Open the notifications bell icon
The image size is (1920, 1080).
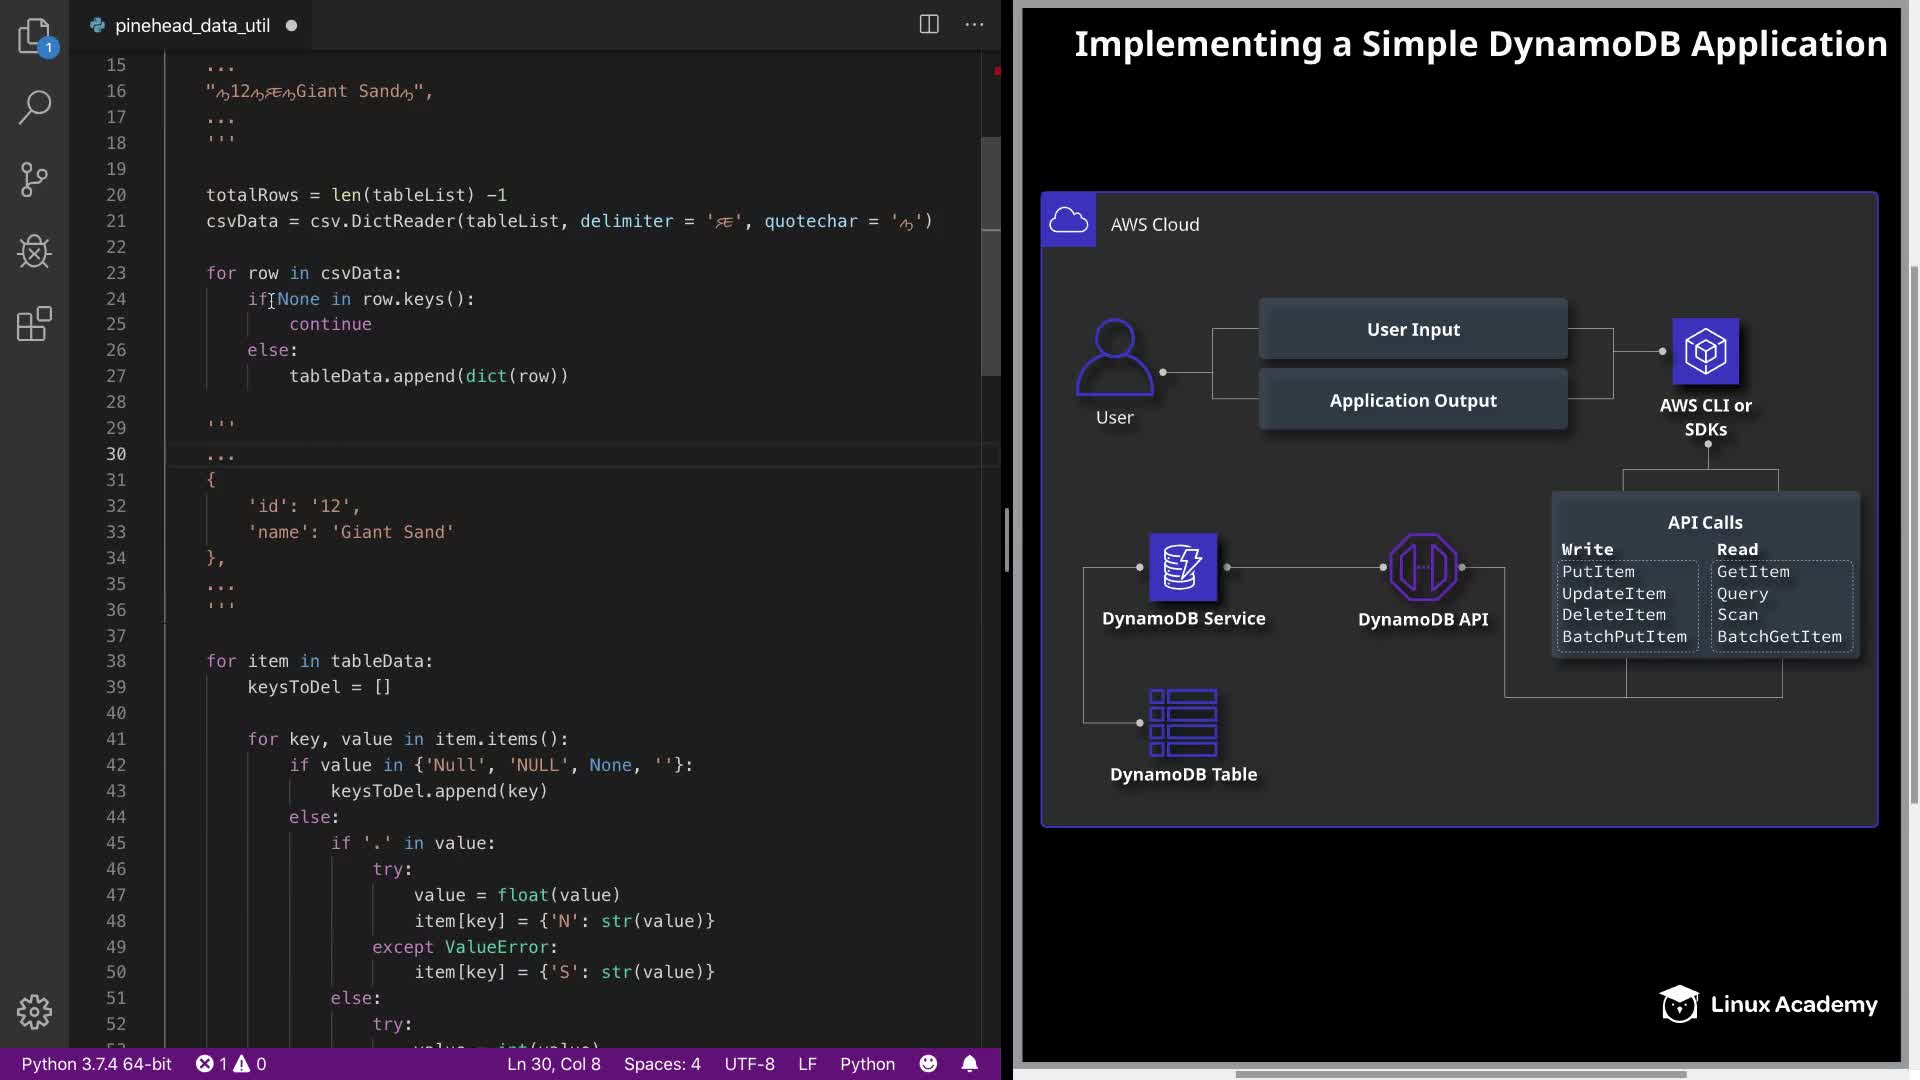969,1064
